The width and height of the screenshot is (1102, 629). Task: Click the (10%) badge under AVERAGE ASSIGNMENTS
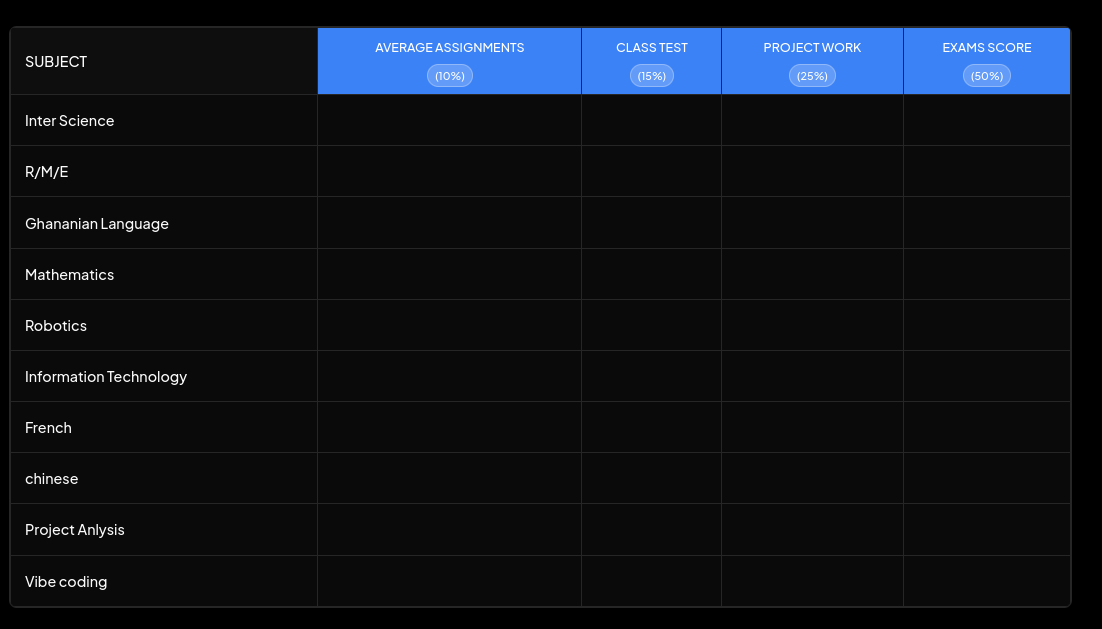coord(449,75)
